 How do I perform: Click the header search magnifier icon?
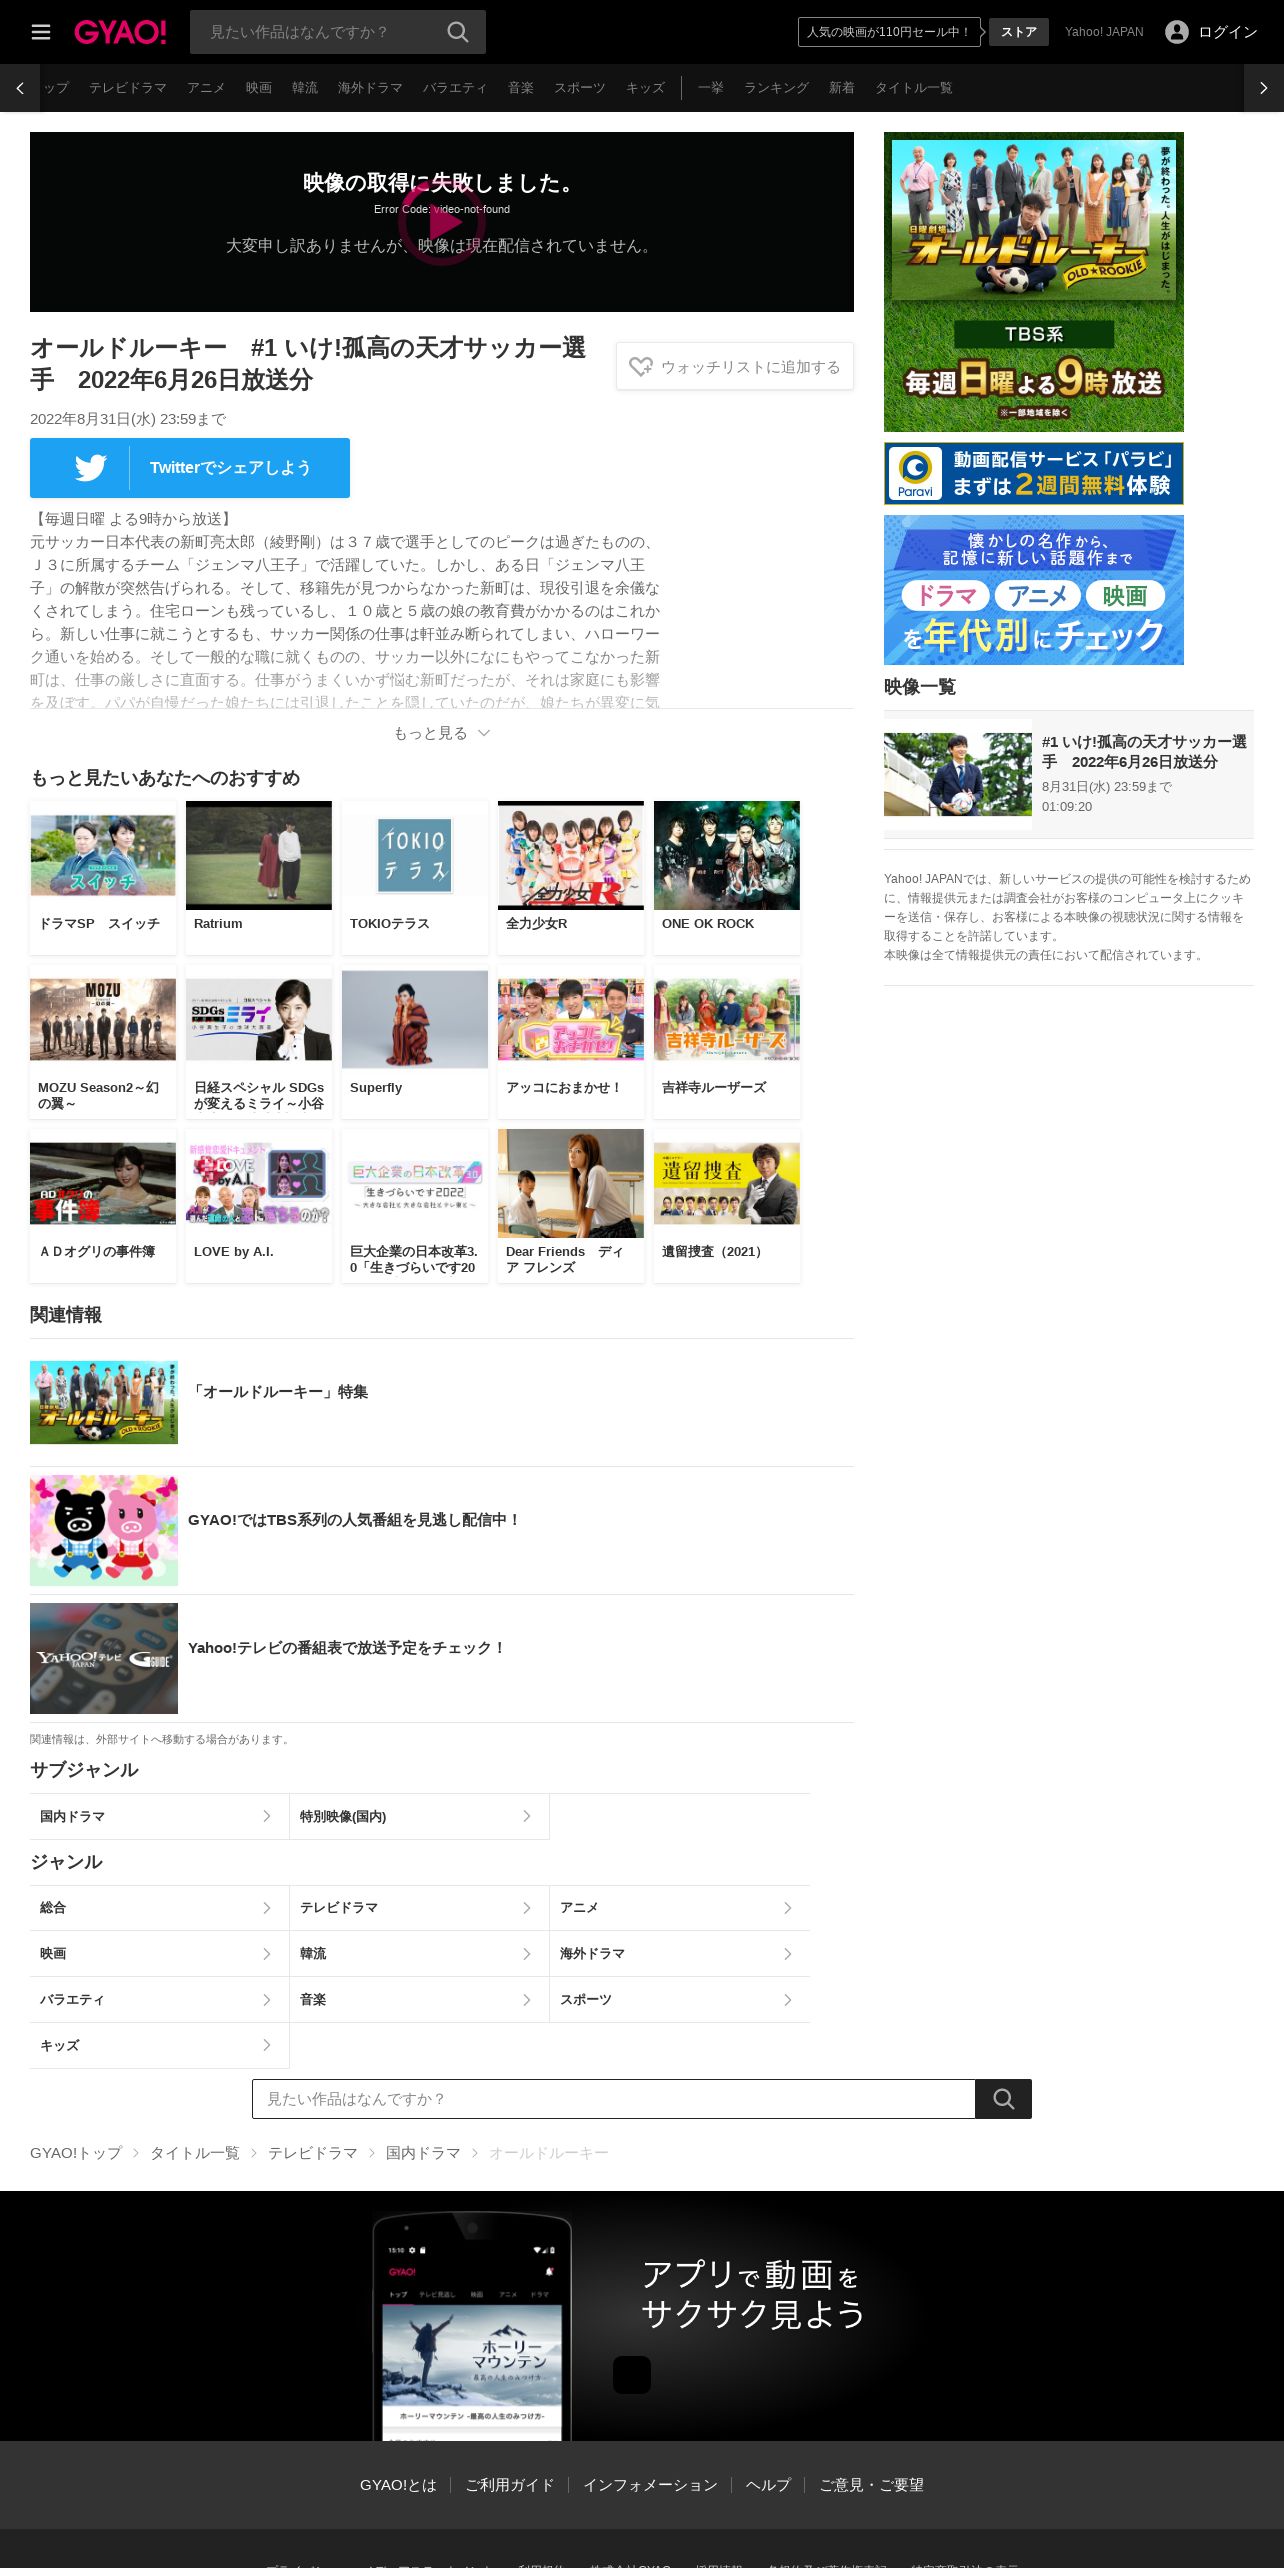click(458, 32)
